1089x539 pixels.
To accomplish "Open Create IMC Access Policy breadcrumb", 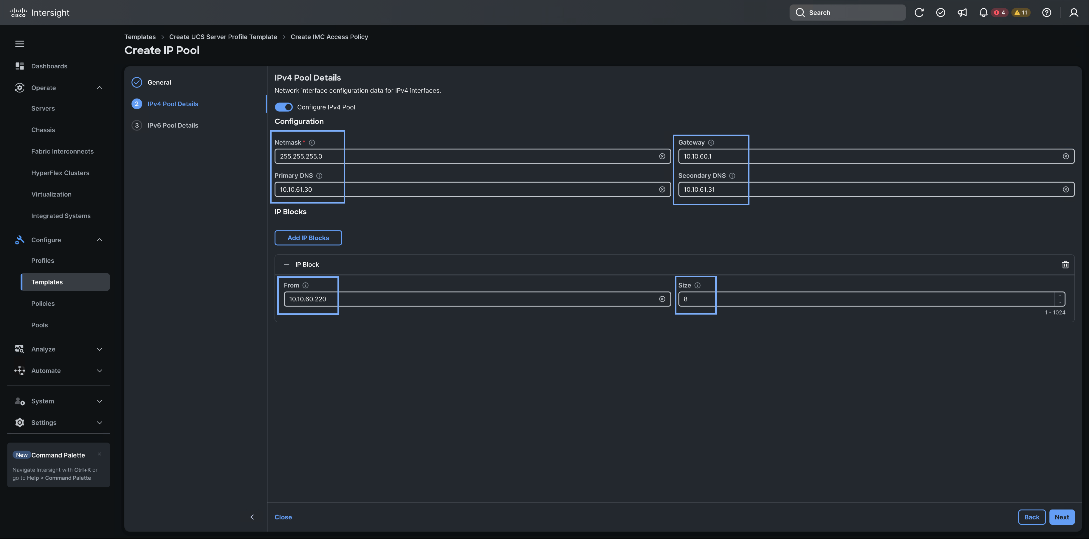I will 329,36.
